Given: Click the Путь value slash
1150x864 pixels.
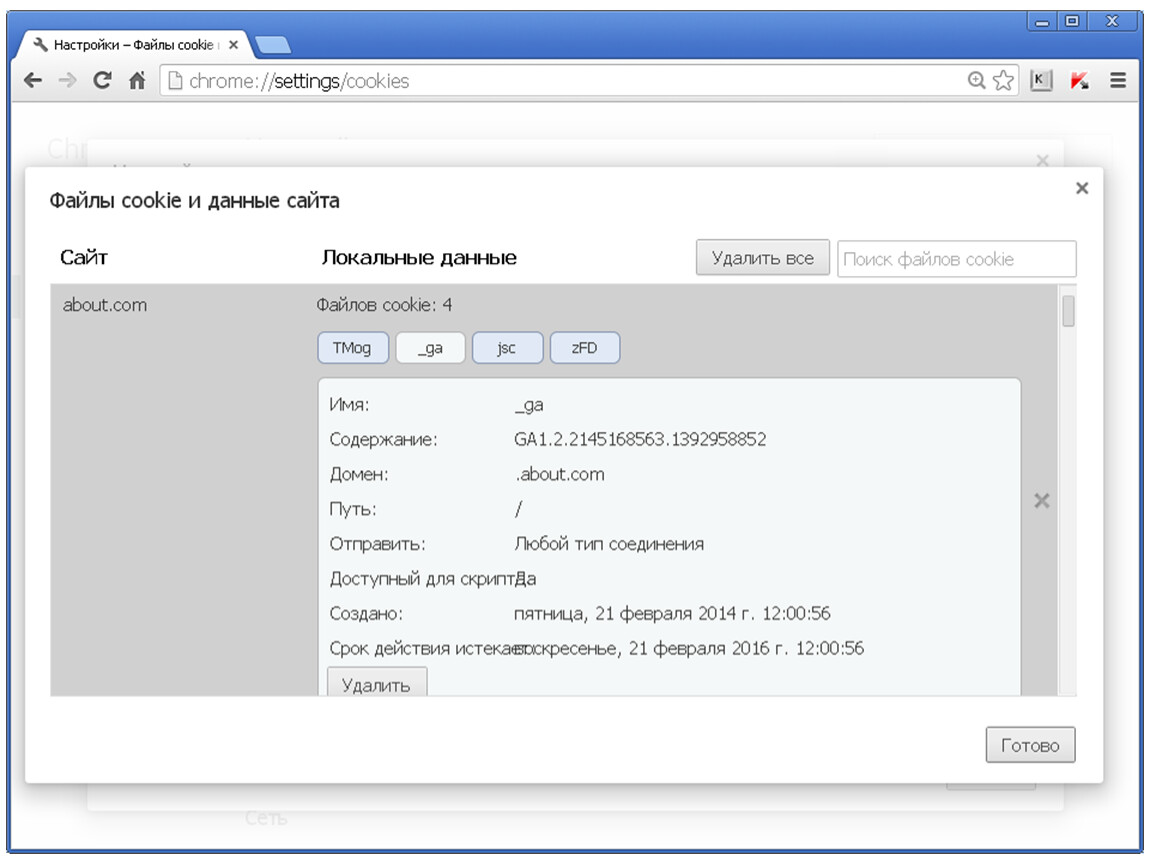Looking at the screenshot, I should point(519,509).
